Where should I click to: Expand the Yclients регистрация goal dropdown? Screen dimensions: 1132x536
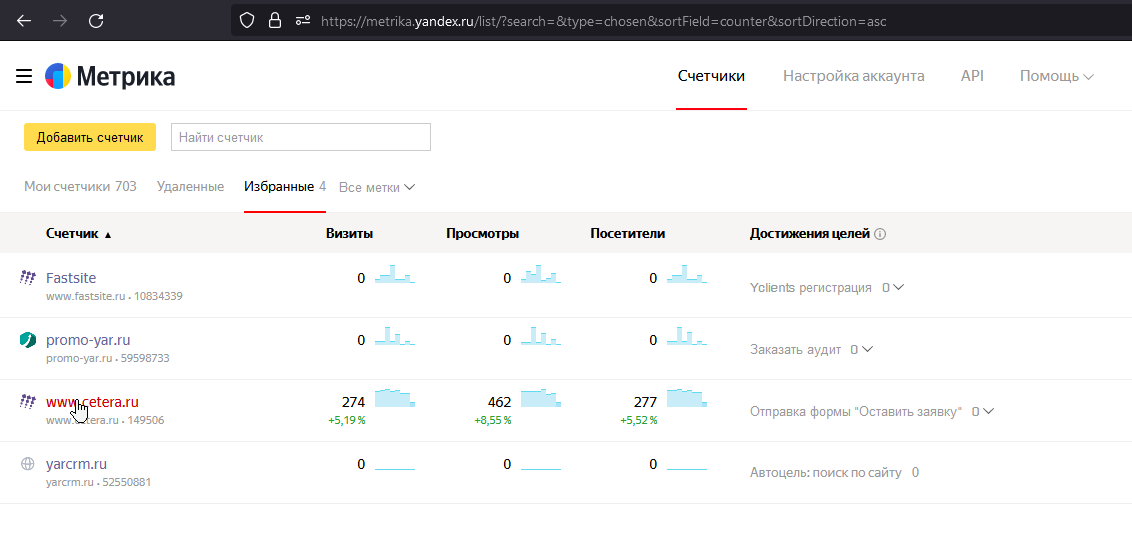pos(893,288)
